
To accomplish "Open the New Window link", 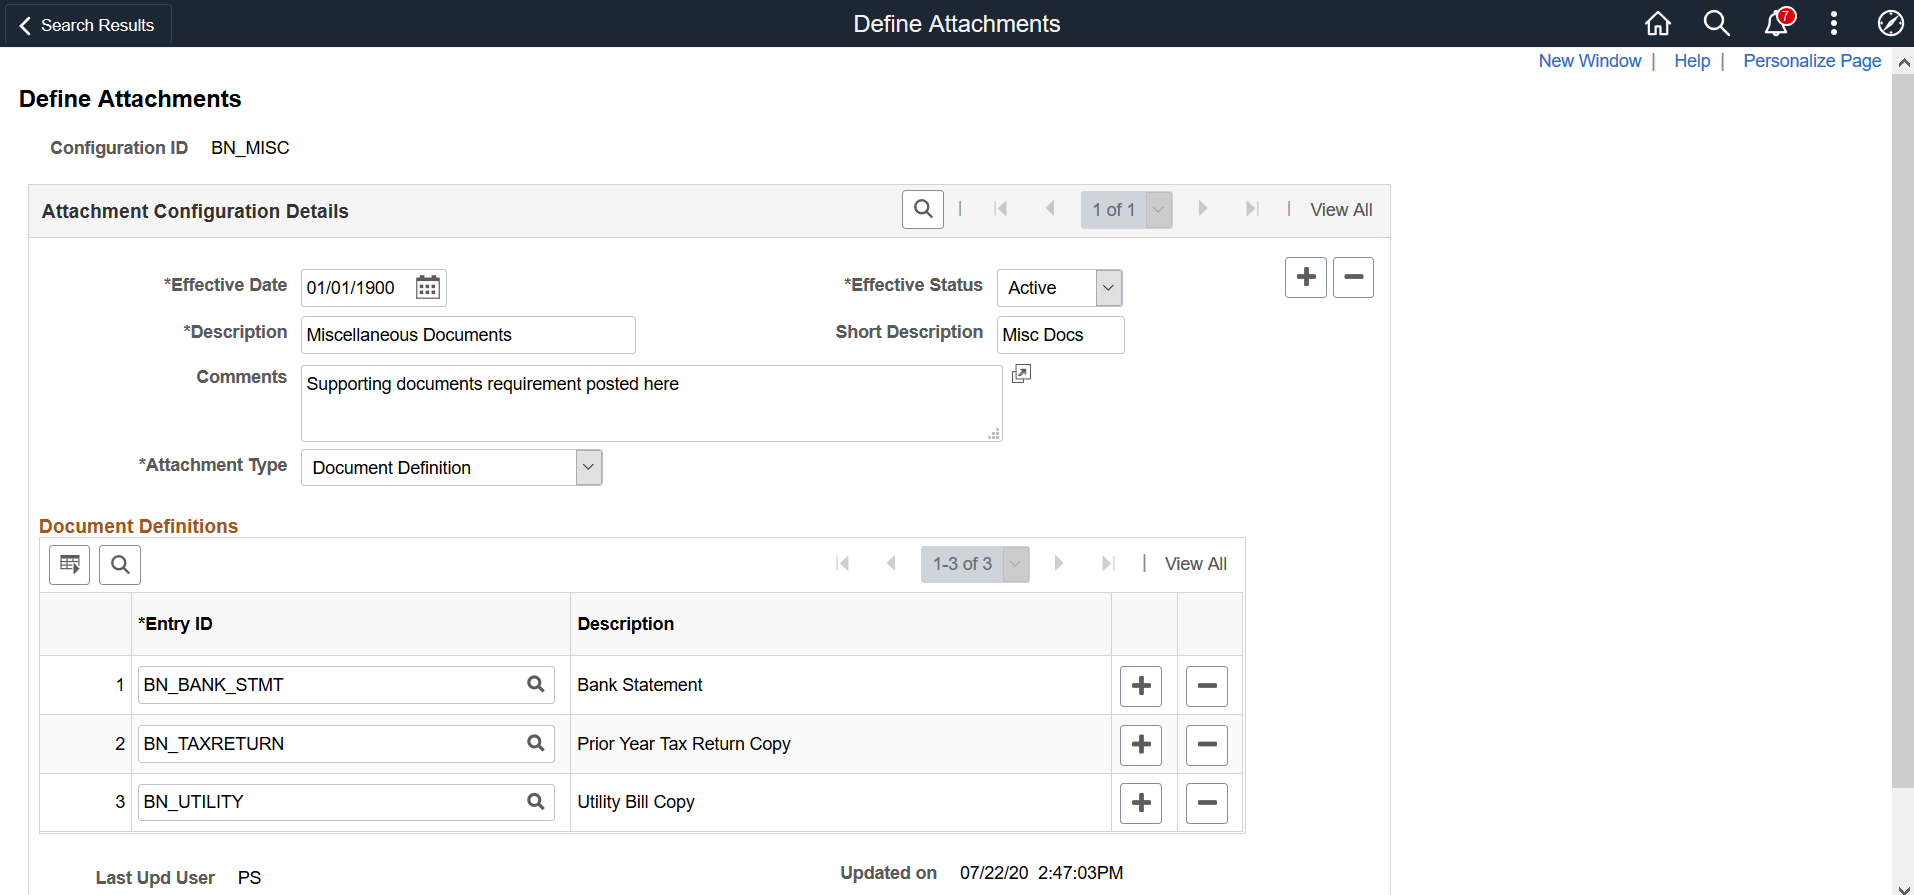I will [x=1589, y=61].
